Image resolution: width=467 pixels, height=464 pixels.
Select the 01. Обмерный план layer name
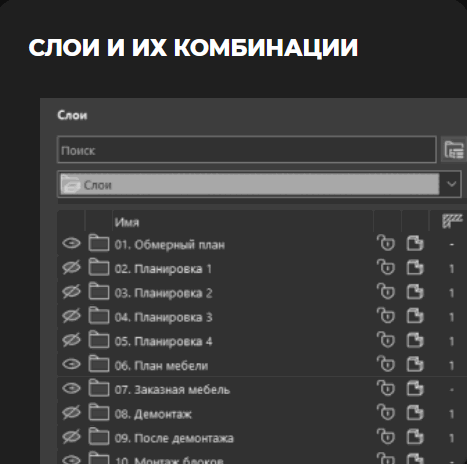click(x=170, y=245)
